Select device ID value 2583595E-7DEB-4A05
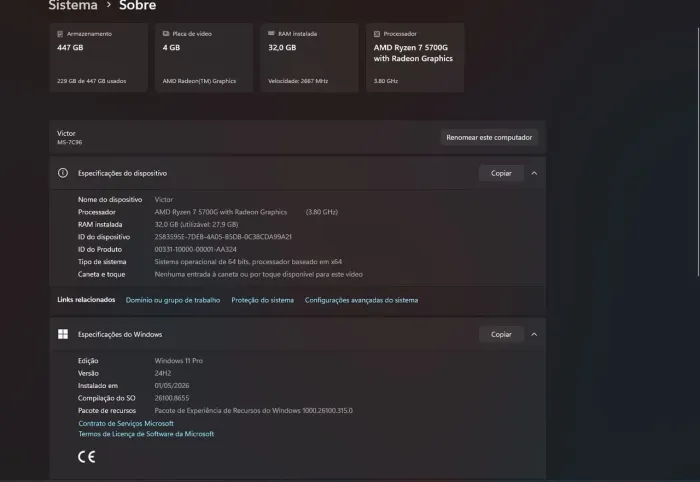Viewport: 700px width, 482px height. click(x=223, y=237)
